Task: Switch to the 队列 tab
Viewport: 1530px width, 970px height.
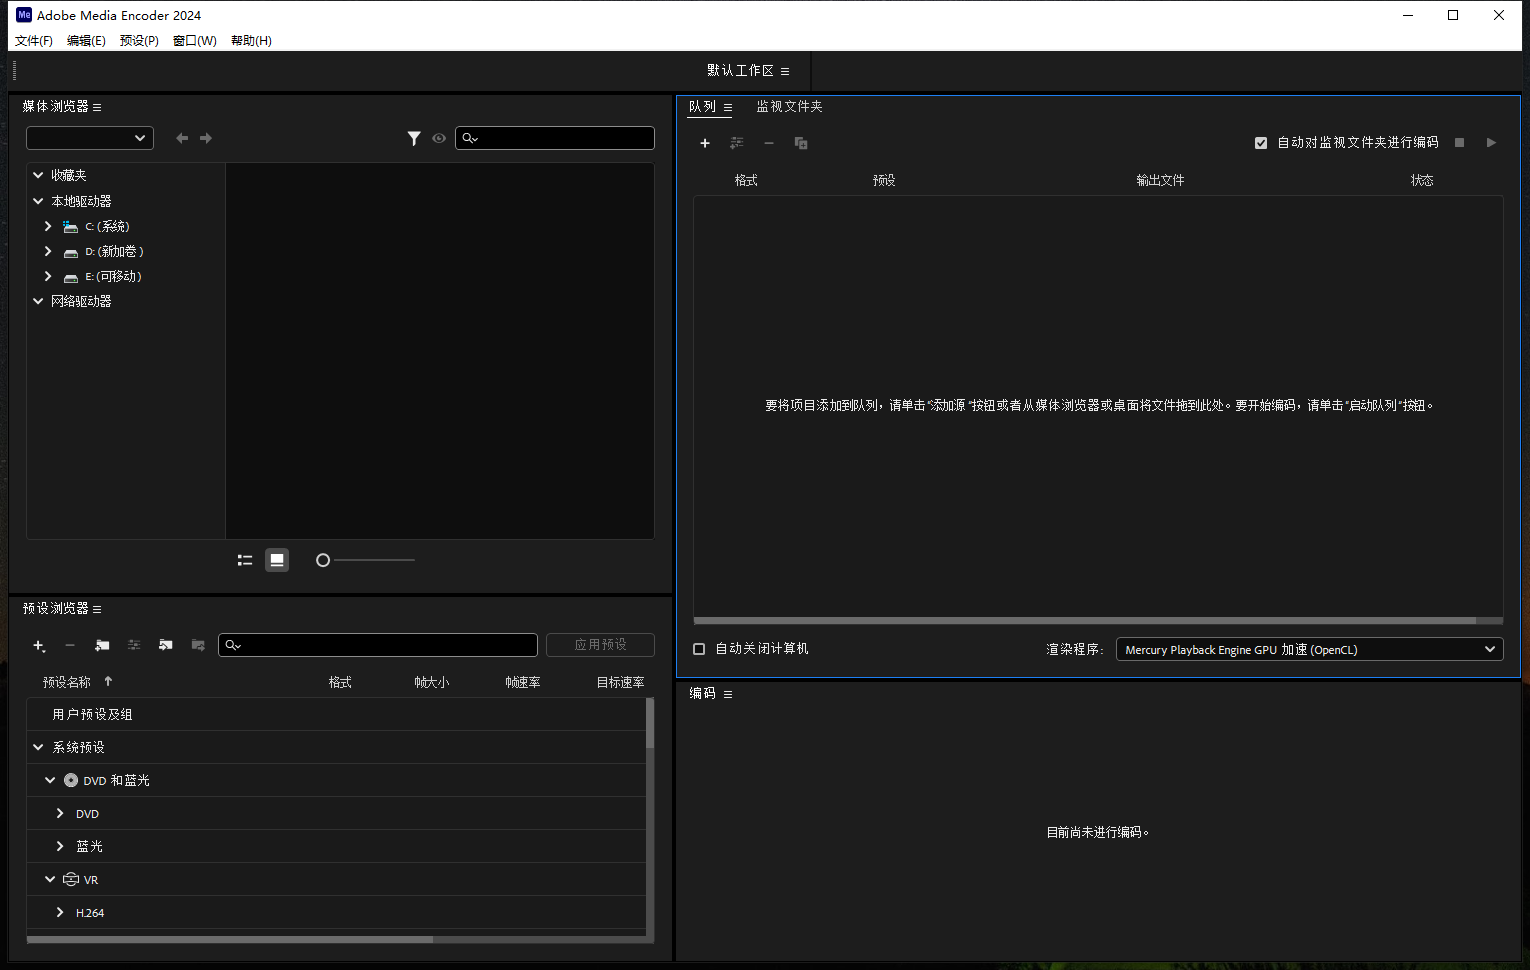Action: point(702,107)
